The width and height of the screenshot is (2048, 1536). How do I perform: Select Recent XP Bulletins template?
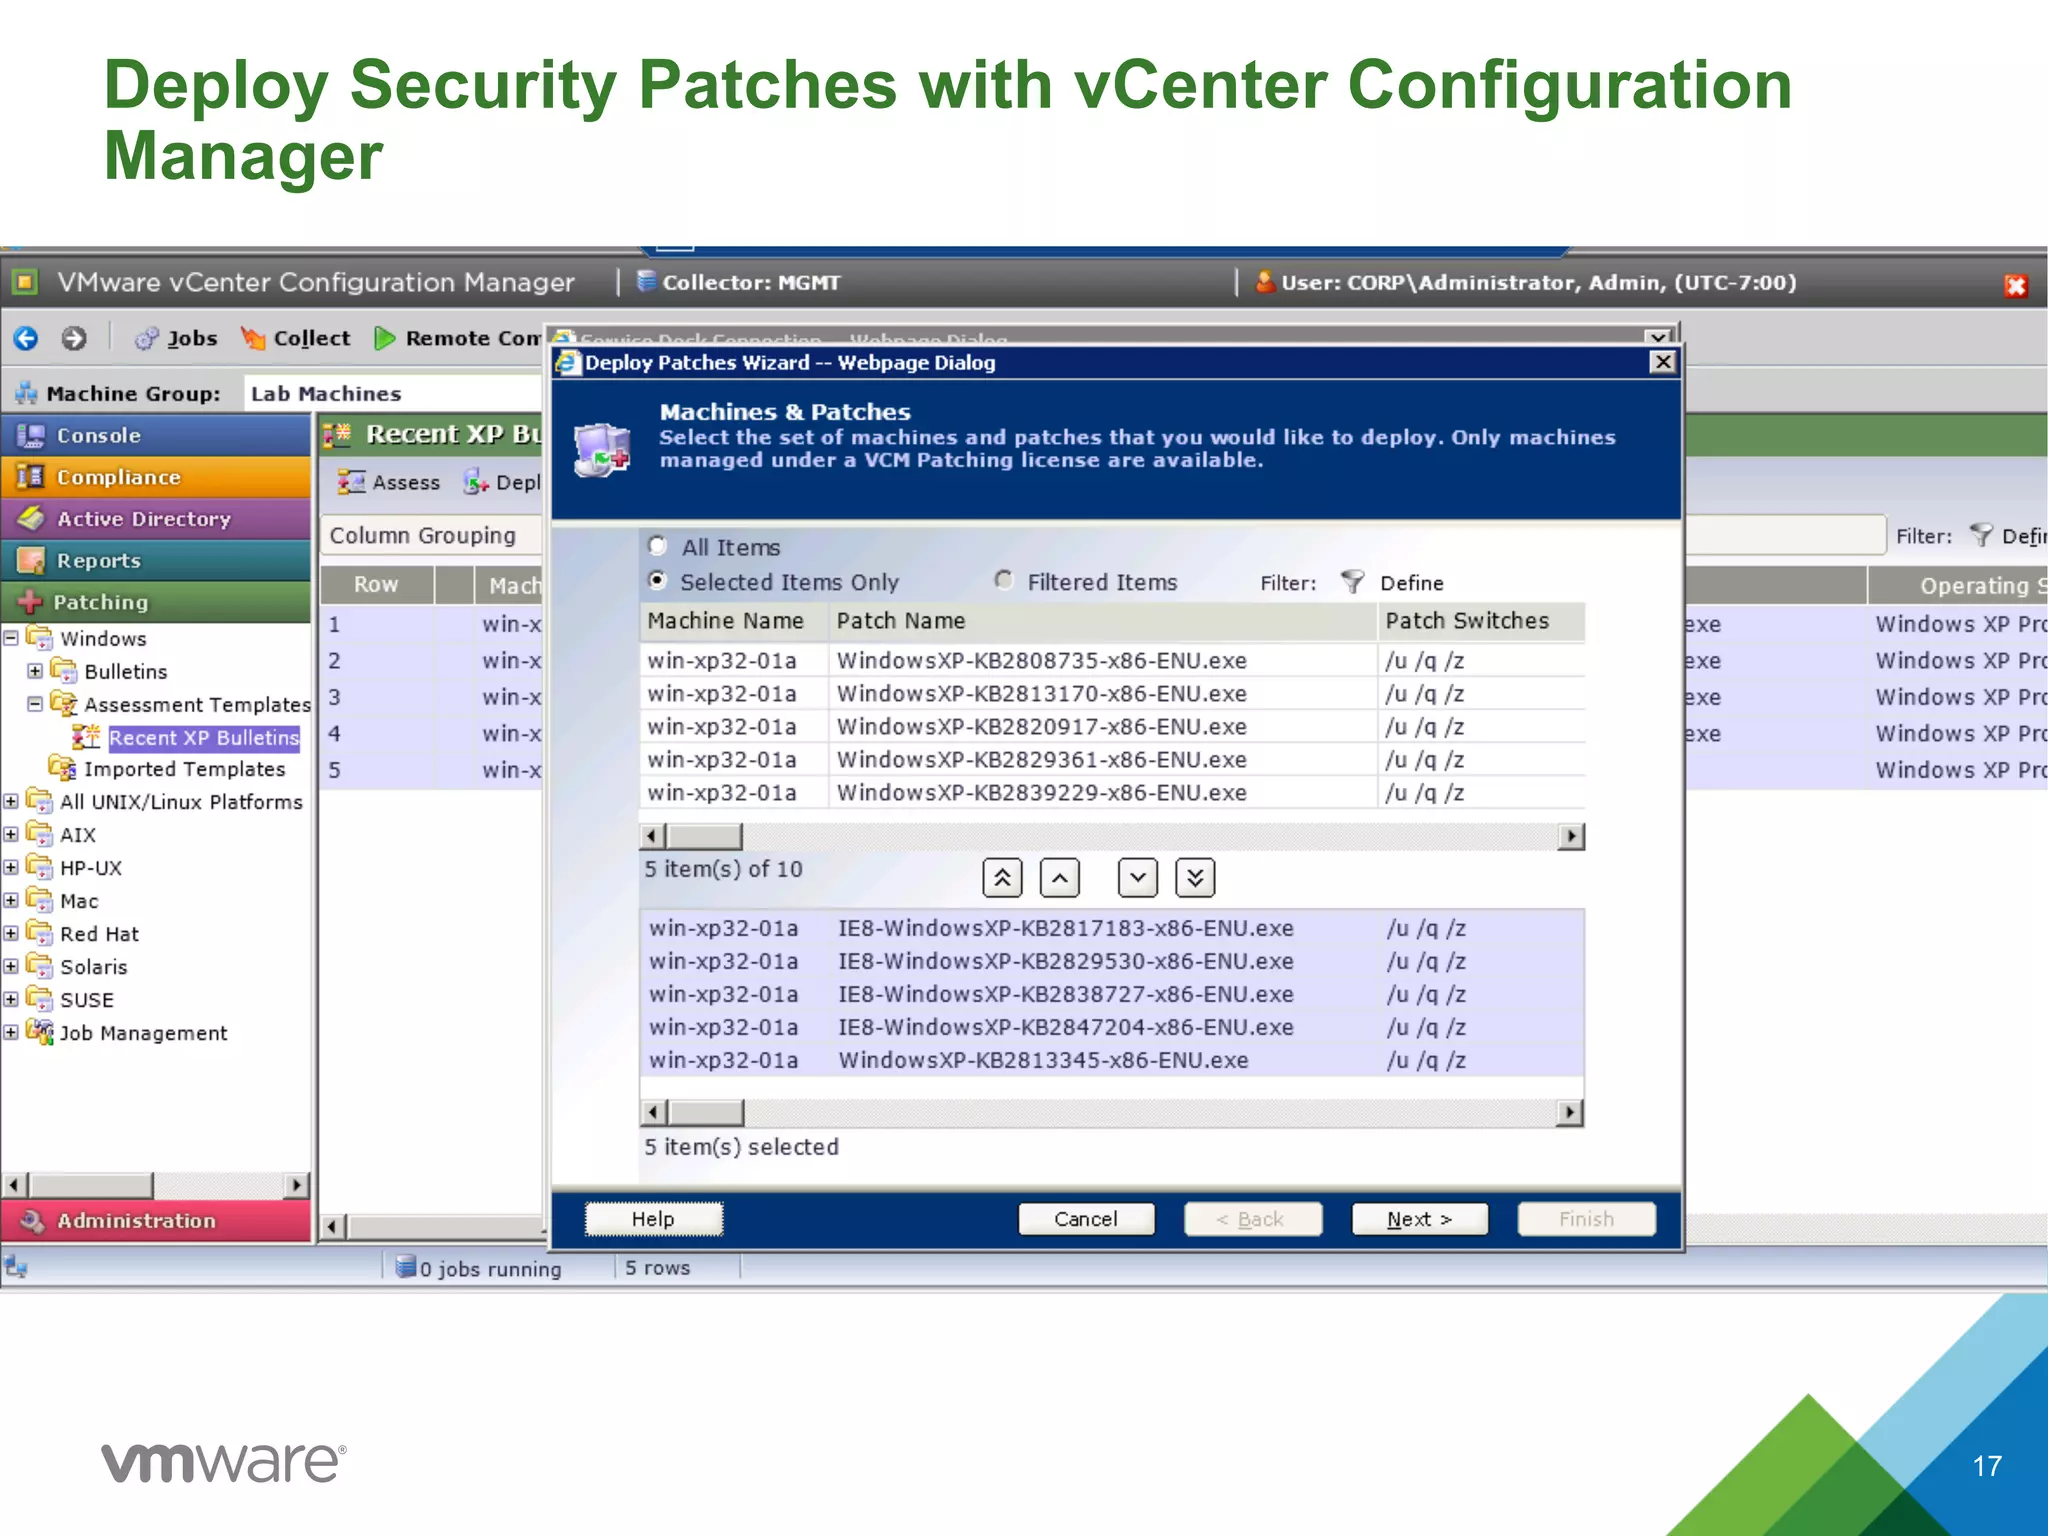204,738
